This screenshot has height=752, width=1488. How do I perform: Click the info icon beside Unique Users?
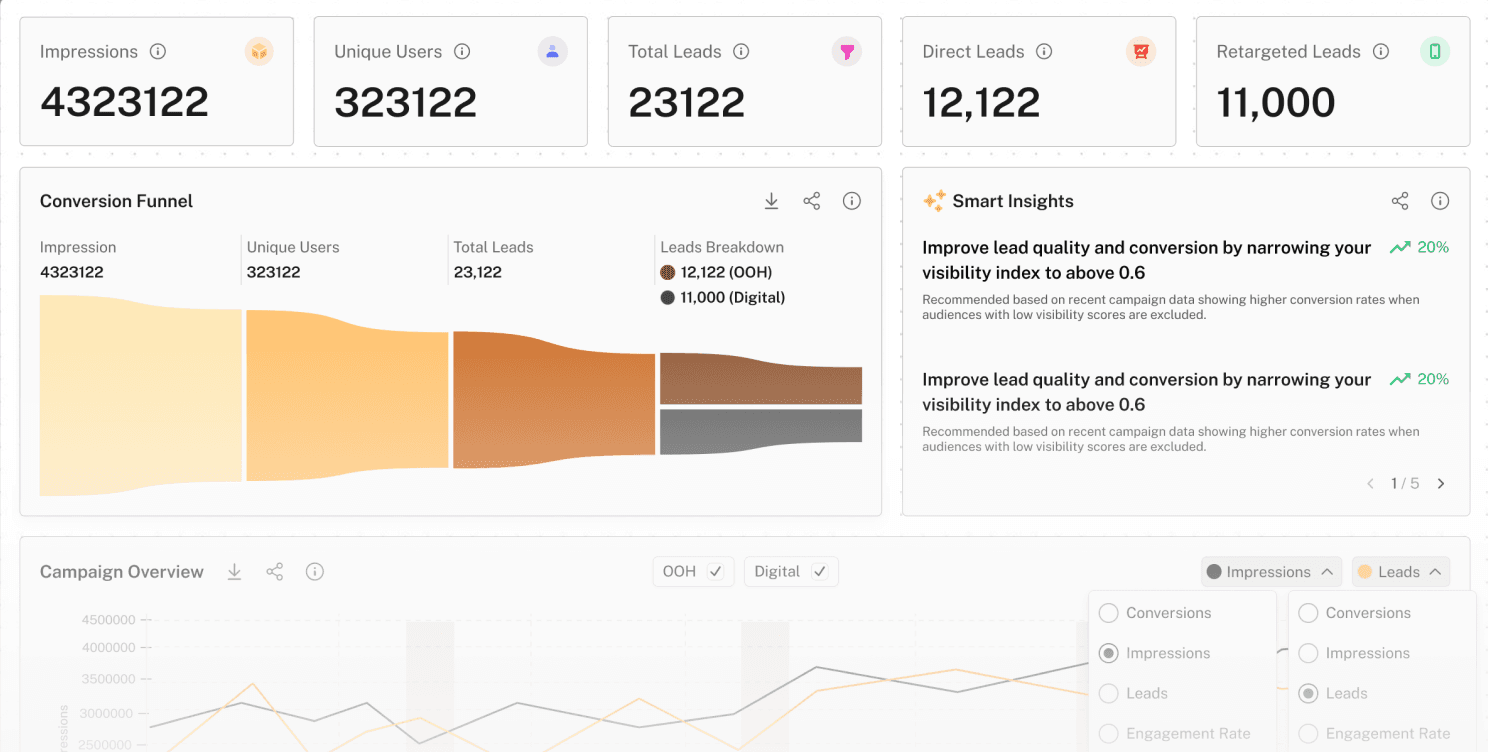(462, 52)
